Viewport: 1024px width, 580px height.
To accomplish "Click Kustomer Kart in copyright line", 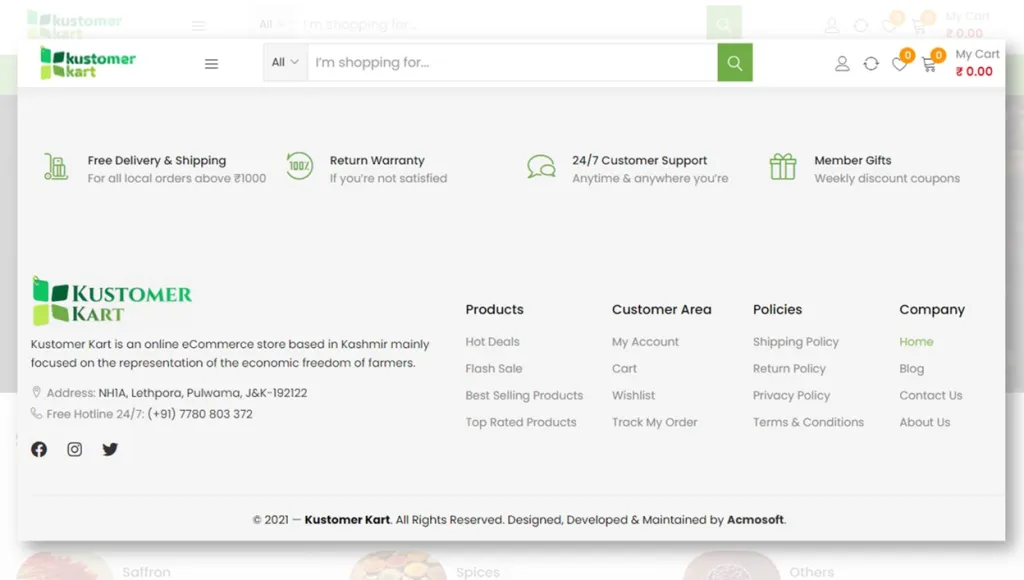I will 347,520.
